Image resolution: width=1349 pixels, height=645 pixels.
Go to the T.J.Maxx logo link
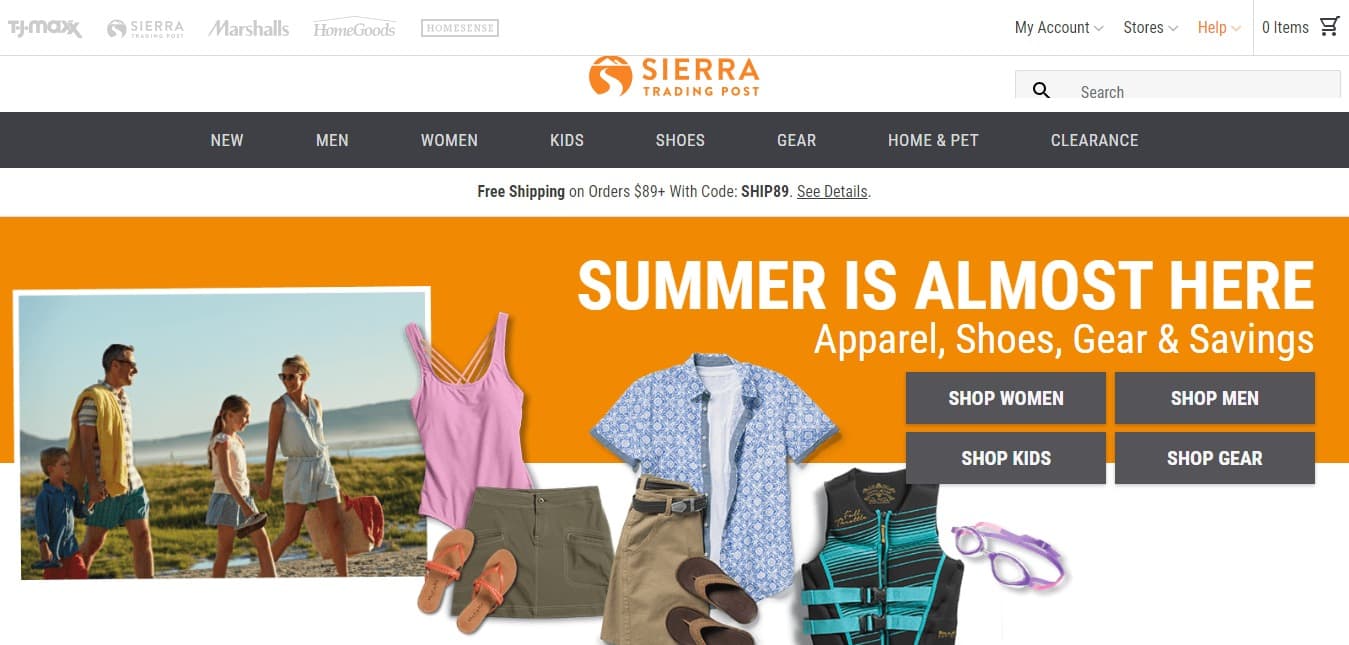click(x=45, y=28)
